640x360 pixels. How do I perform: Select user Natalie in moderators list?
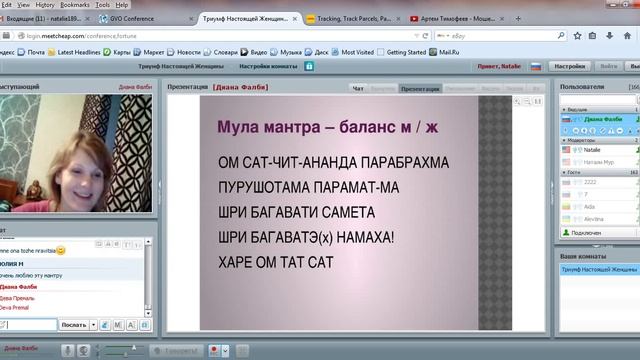click(x=599, y=150)
